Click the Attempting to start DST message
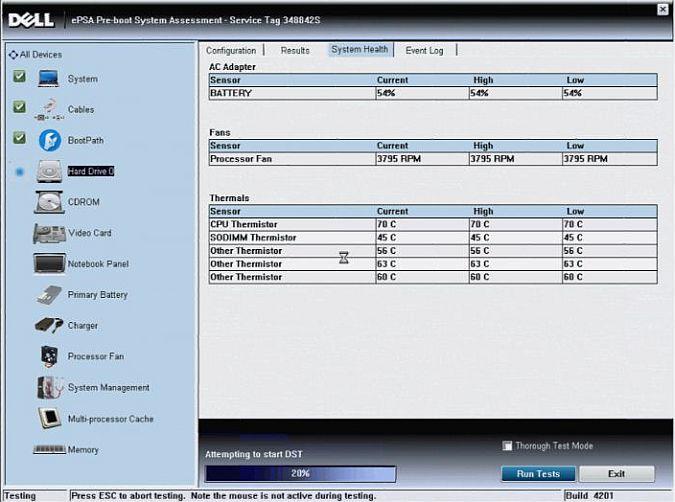Viewport: 675px width, 502px height. click(254, 454)
